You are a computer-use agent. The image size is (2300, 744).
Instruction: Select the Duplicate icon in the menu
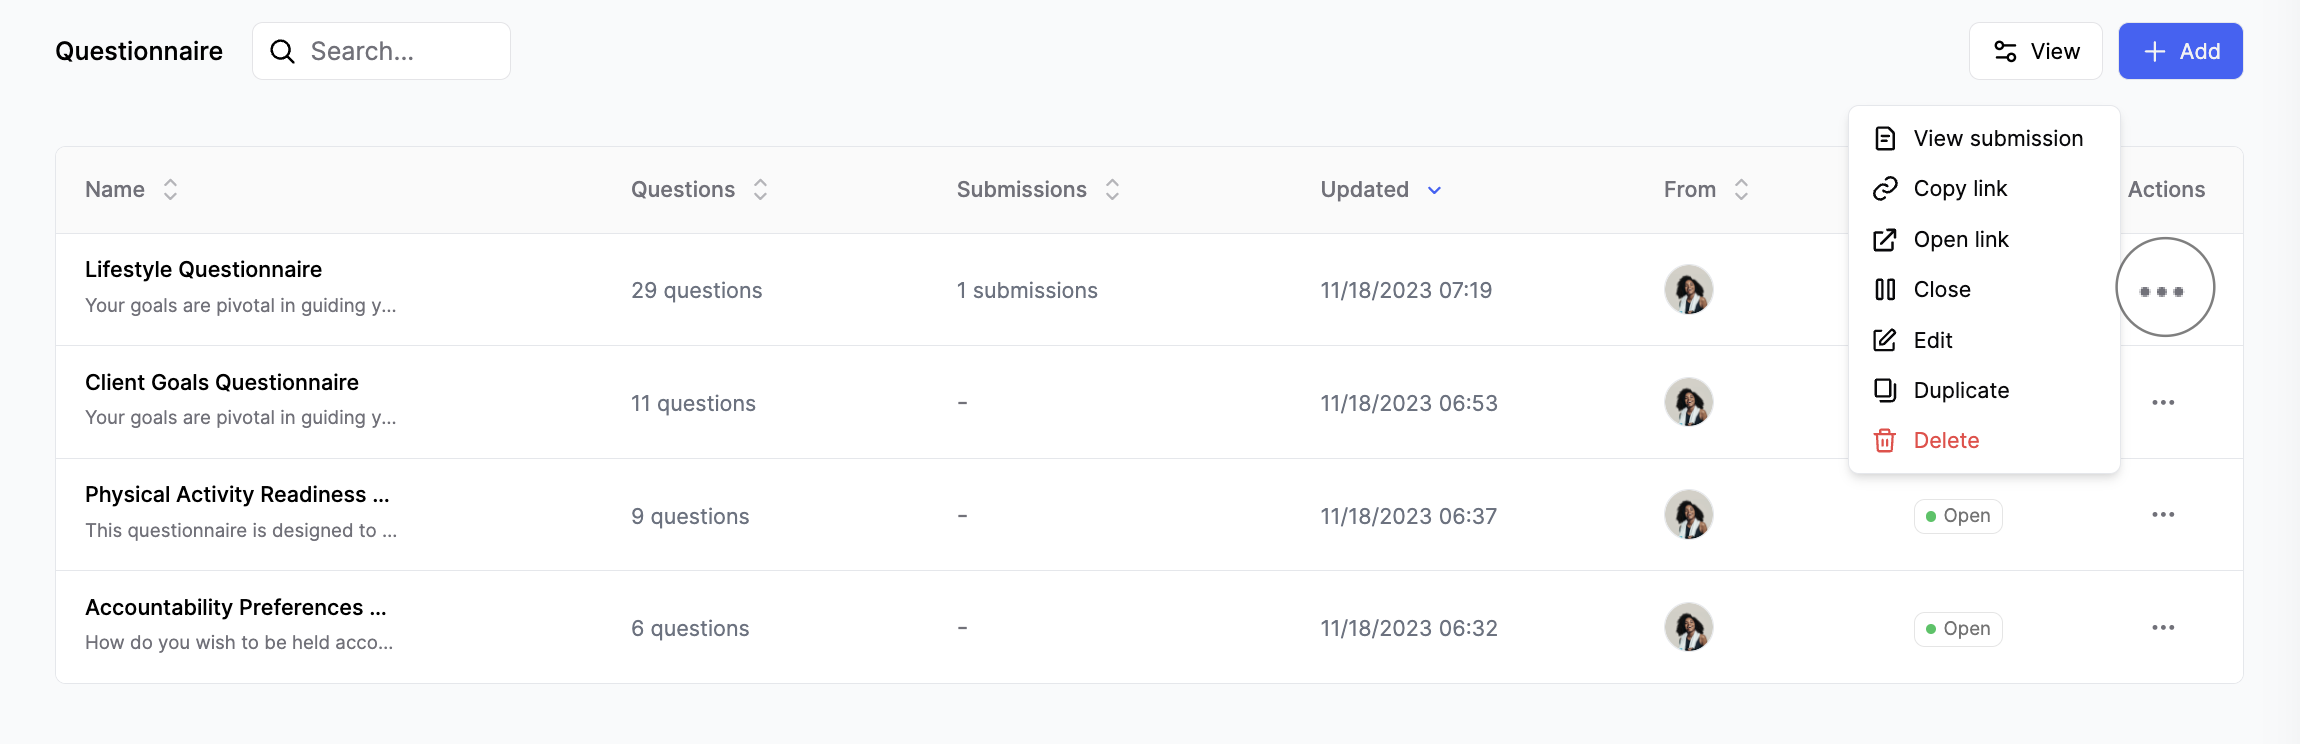1885,390
